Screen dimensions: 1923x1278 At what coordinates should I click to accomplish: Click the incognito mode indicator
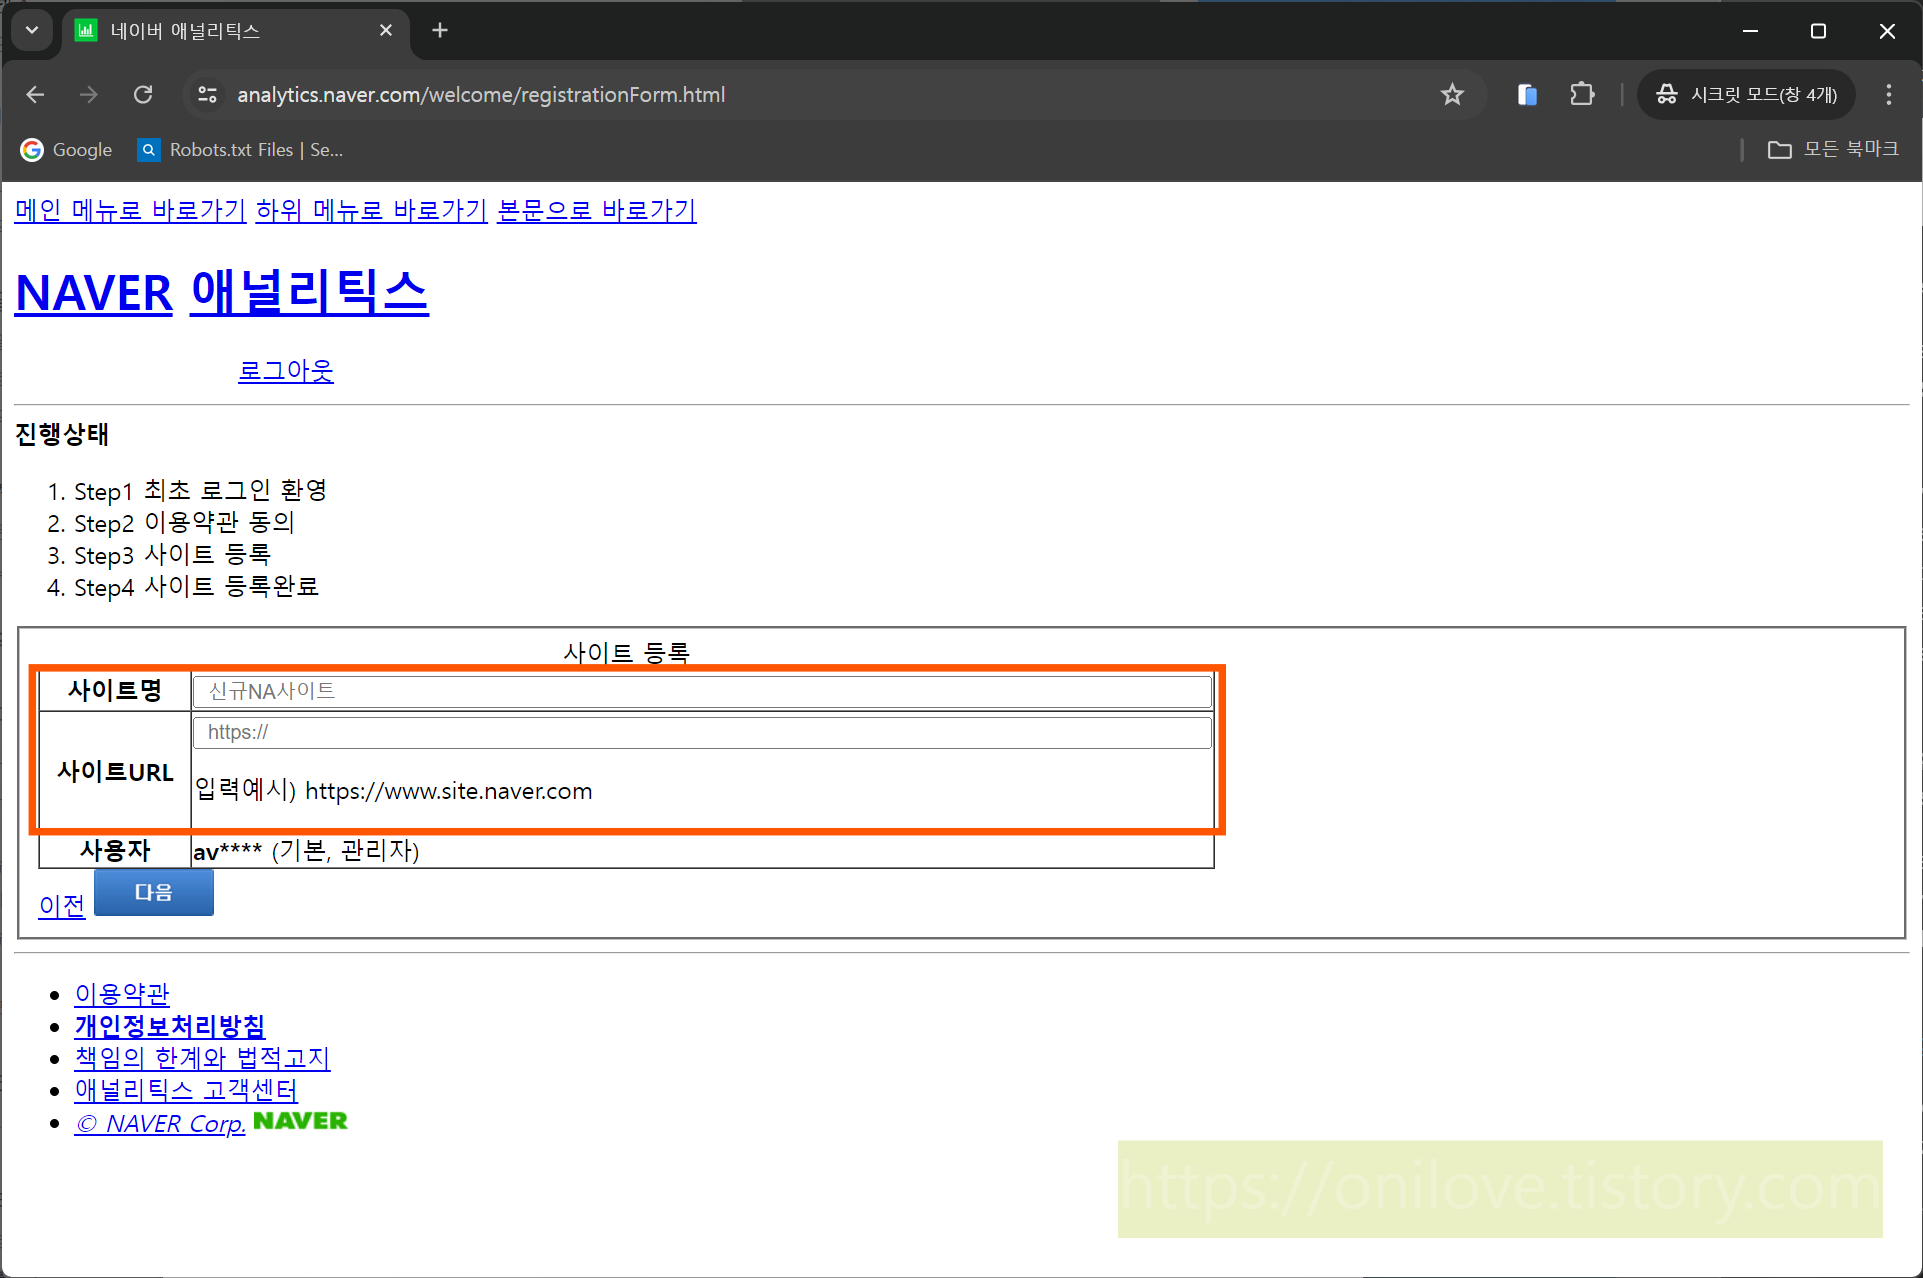1747,94
